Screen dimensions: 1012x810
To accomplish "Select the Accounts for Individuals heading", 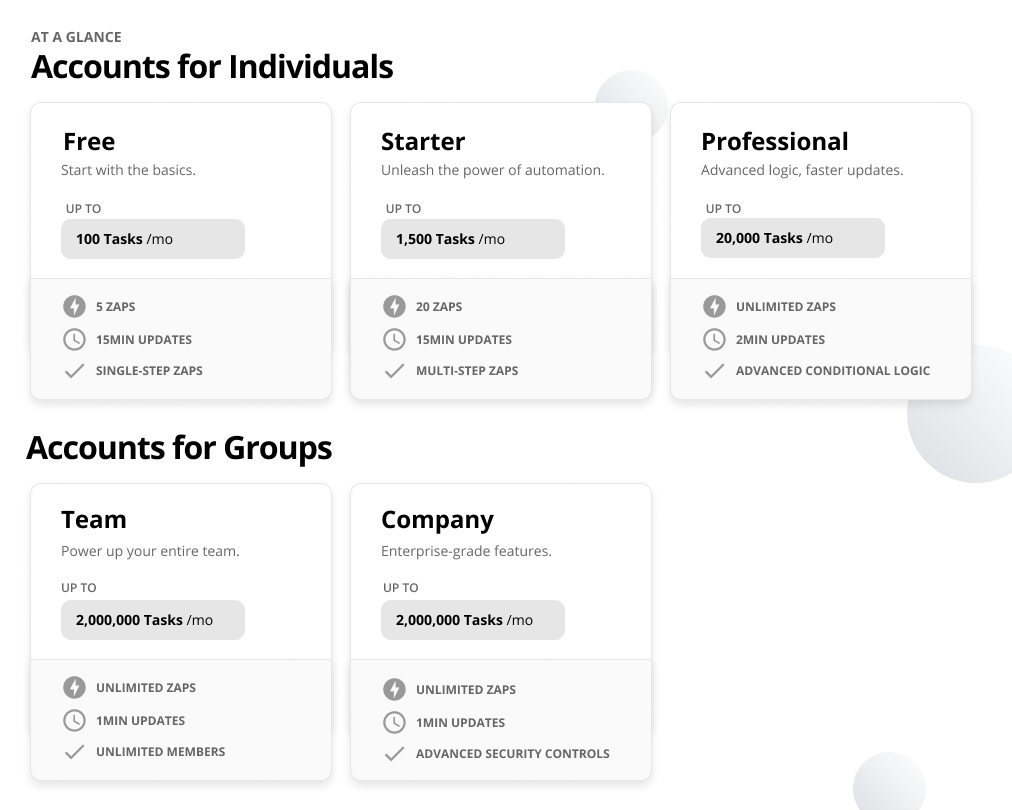I will (x=212, y=67).
